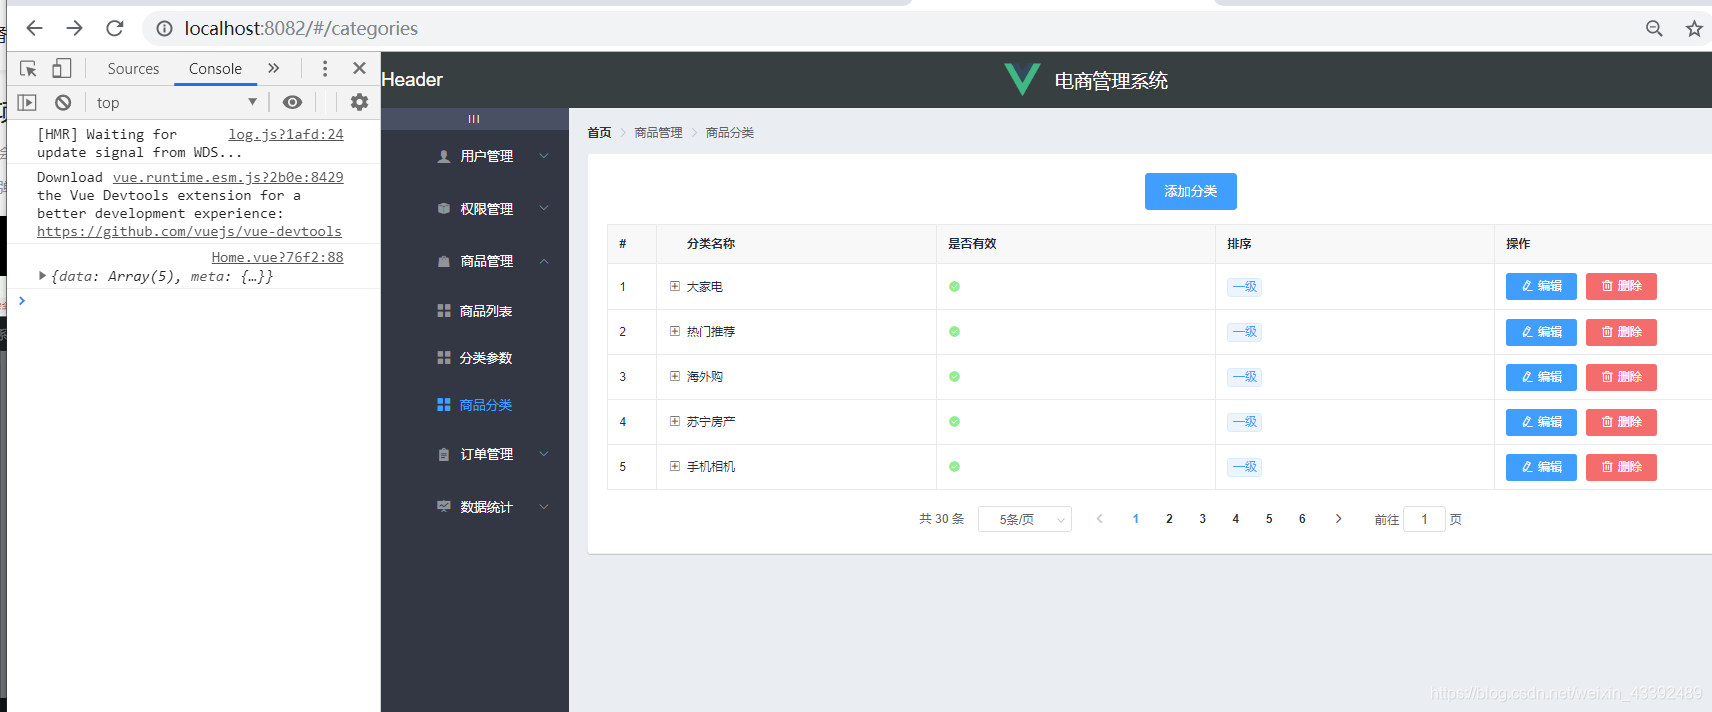Activate DevTools inspect element picker

[28, 68]
